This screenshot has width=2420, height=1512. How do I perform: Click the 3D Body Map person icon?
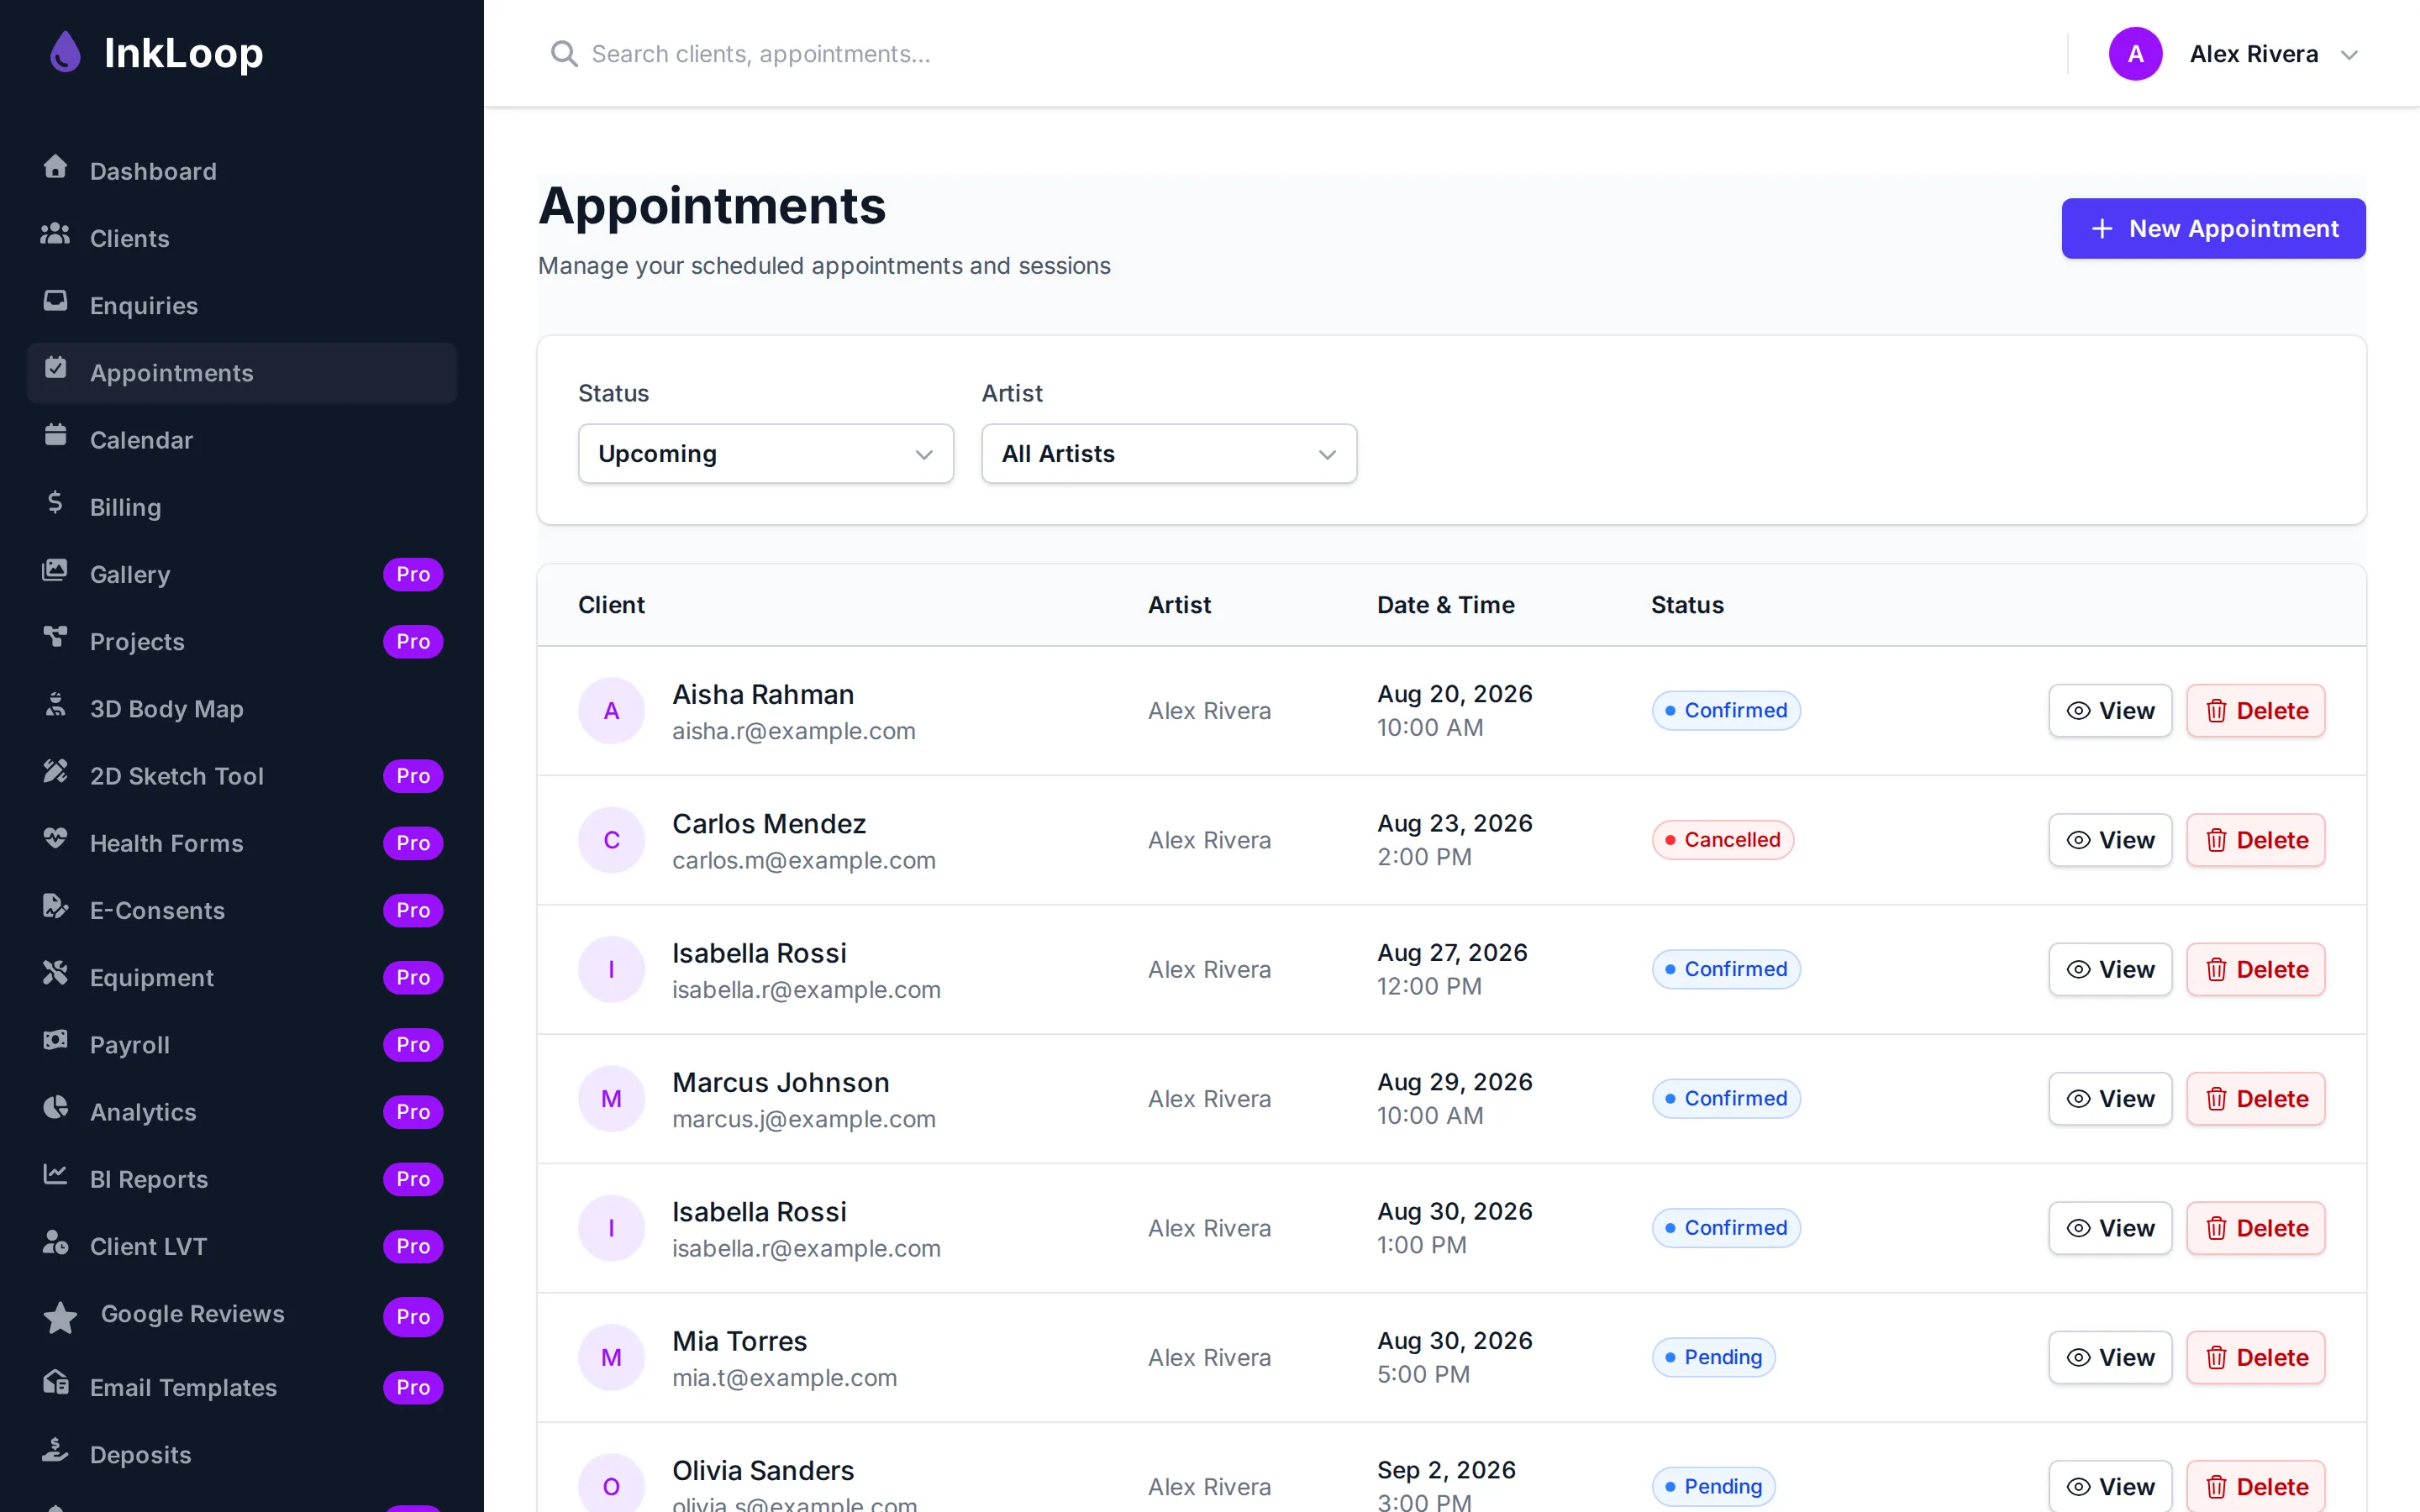tap(55, 704)
